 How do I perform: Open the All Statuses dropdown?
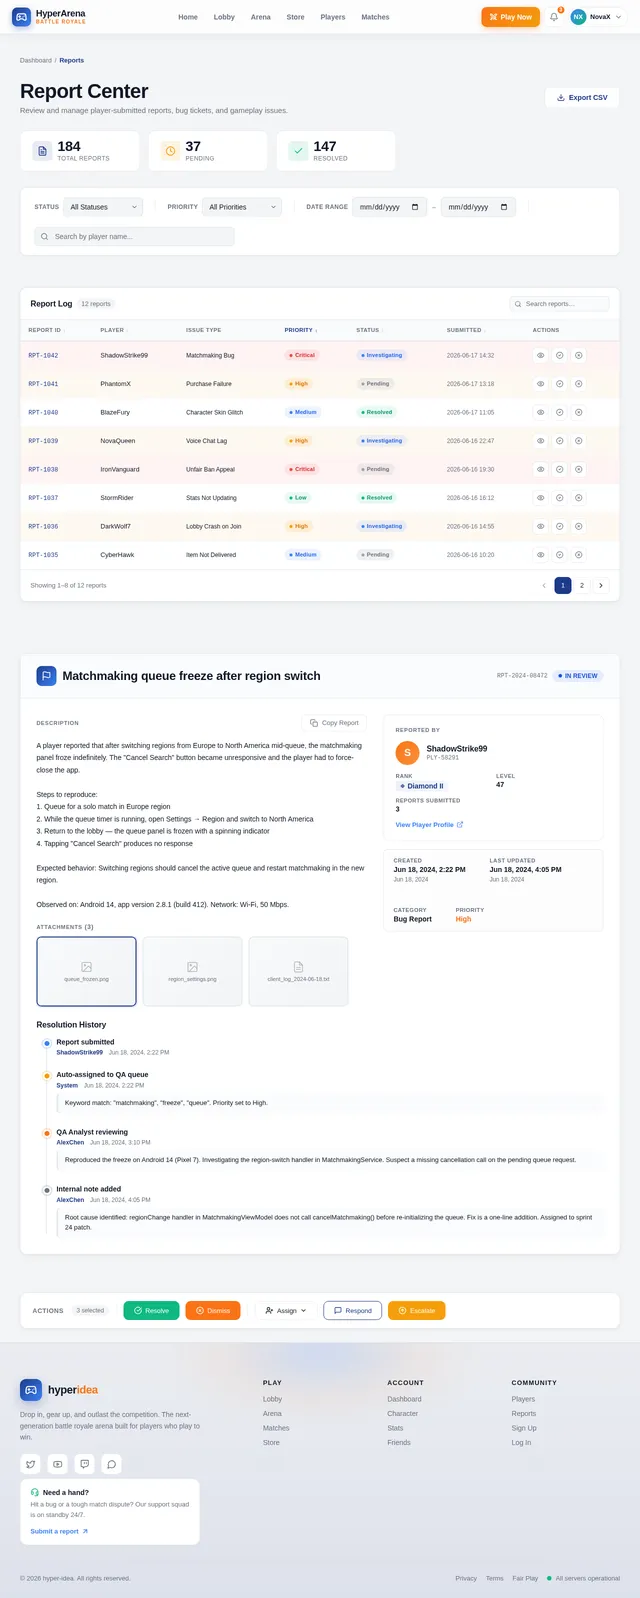pos(103,207)
